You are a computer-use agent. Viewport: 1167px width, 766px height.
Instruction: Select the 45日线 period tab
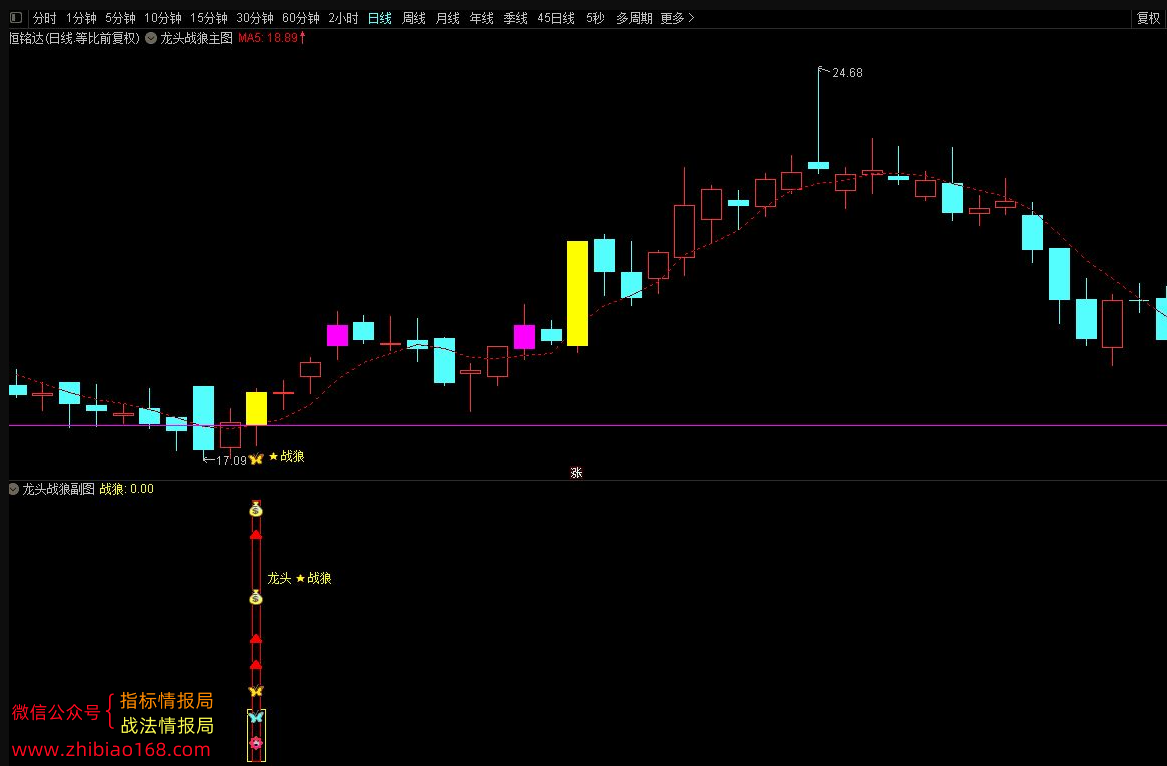click(556, 18)
